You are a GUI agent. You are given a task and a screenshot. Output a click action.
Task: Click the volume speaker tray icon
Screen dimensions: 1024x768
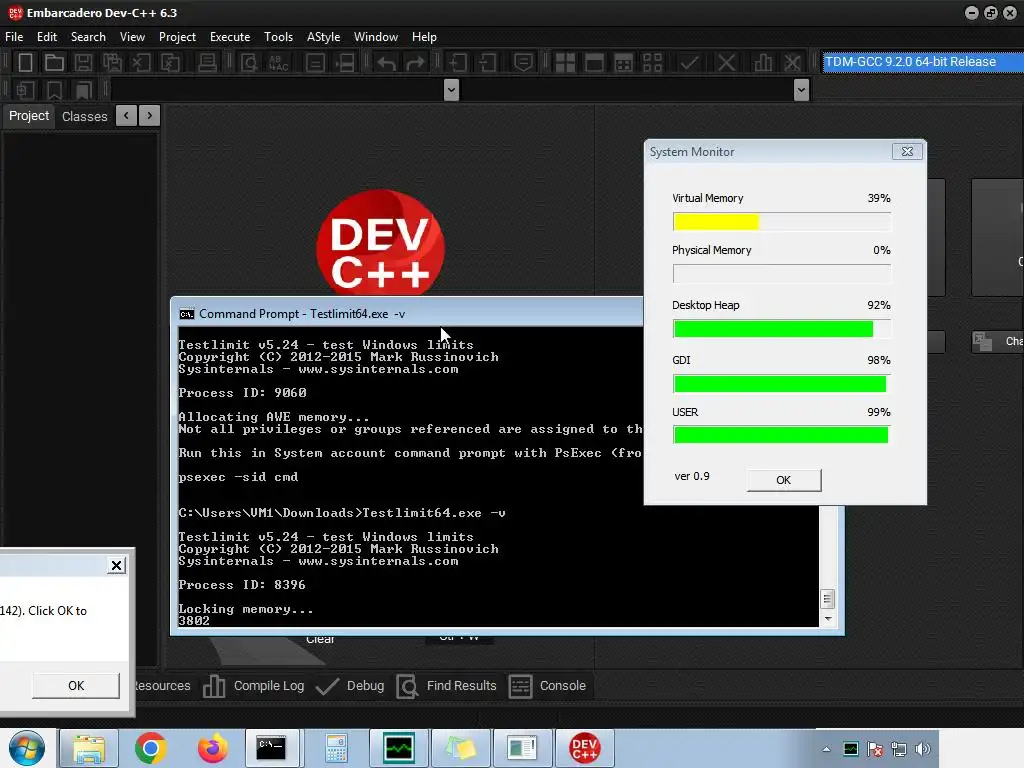[923, 749]
